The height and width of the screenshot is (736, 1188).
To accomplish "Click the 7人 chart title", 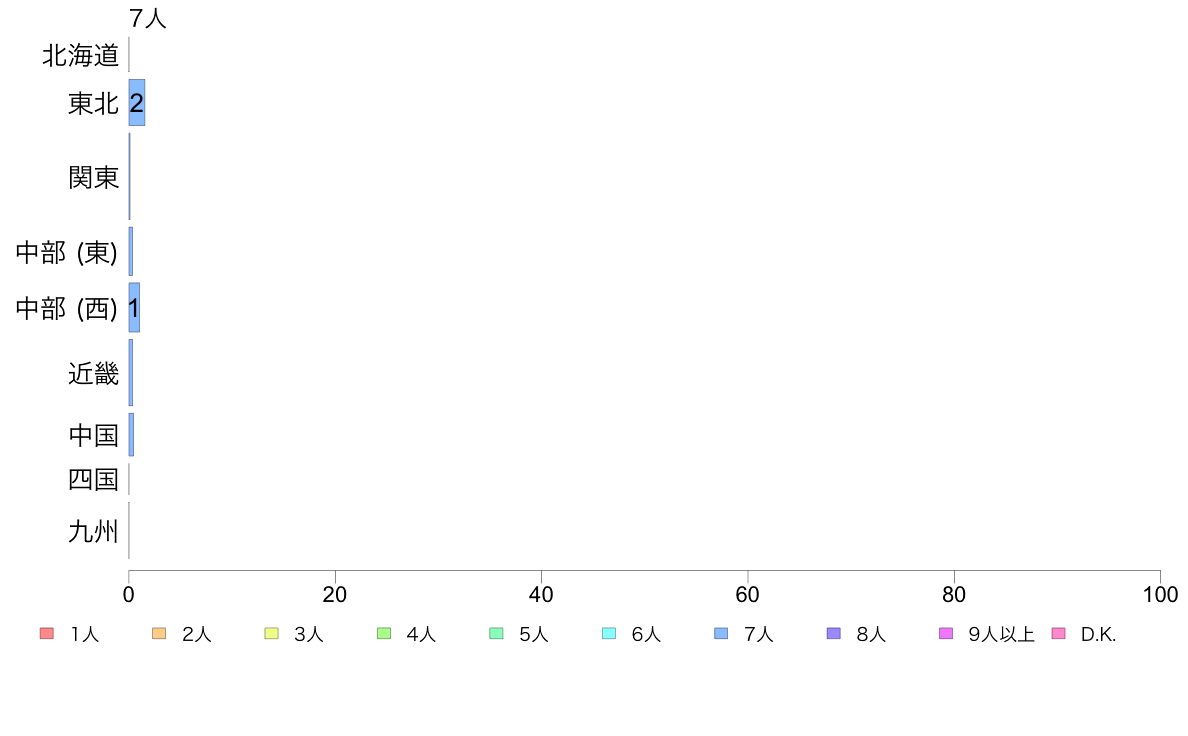I will [148, 18].
